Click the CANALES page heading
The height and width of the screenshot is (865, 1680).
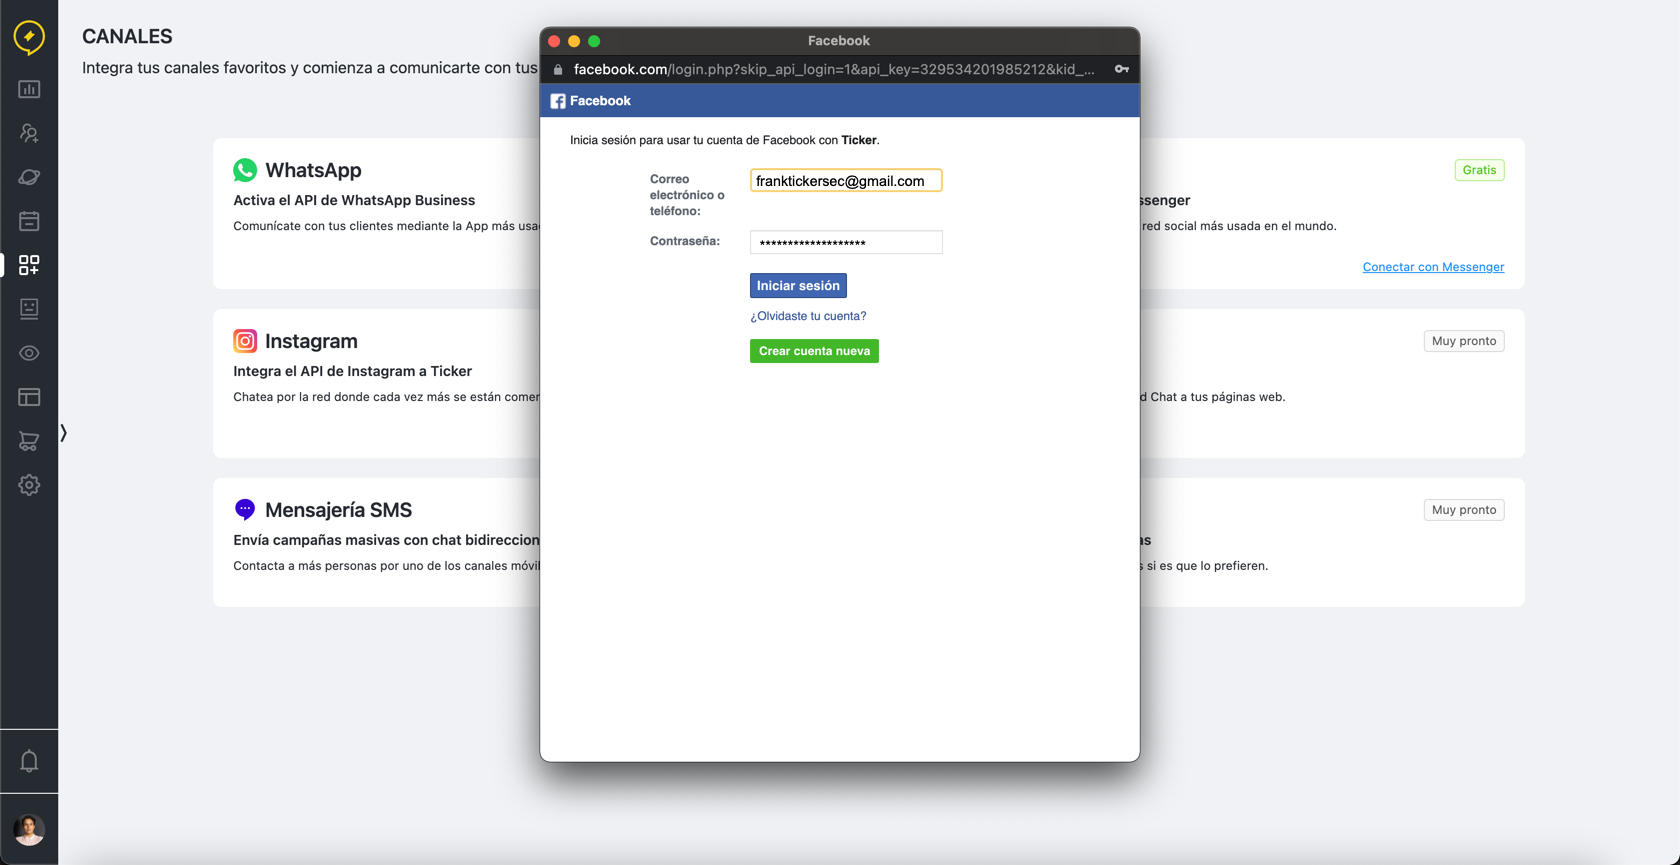pyautogui.click(x=127, y=37)
